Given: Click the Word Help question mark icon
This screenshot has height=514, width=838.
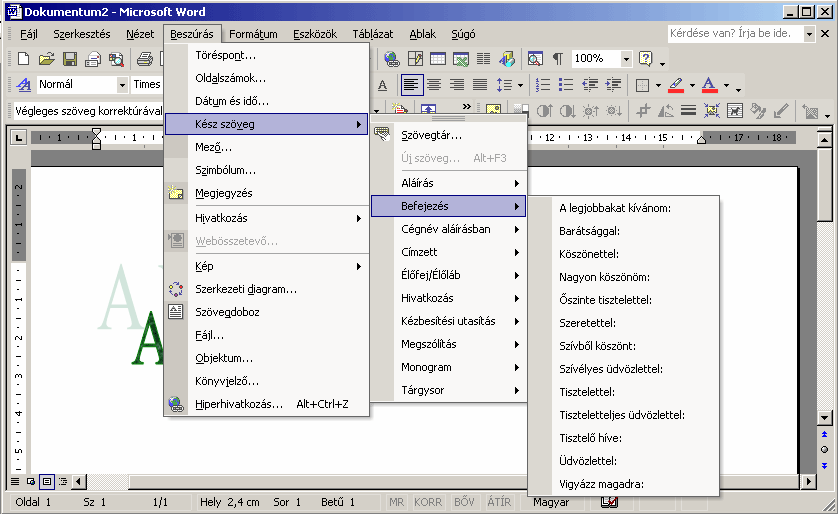Looking at the screenshot, I should tap(646, 59).
